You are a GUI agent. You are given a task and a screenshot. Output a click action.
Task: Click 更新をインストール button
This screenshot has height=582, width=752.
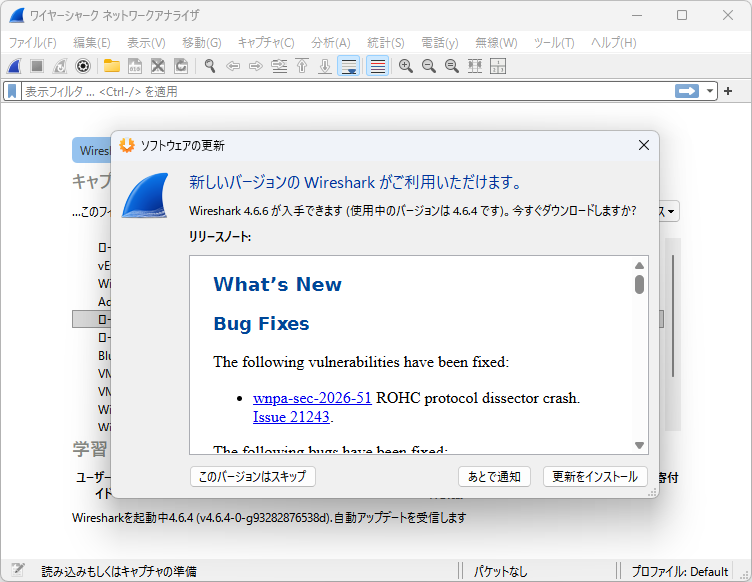(595, 477)
